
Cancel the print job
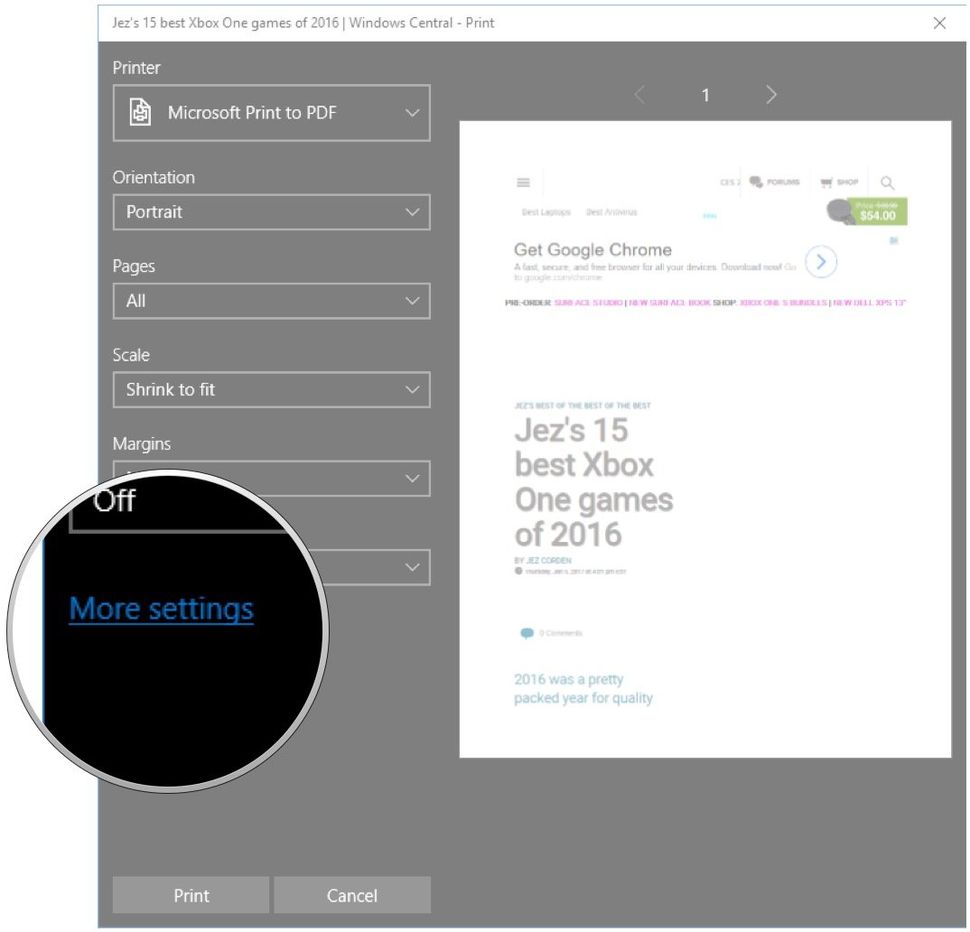tap(352, 895)
